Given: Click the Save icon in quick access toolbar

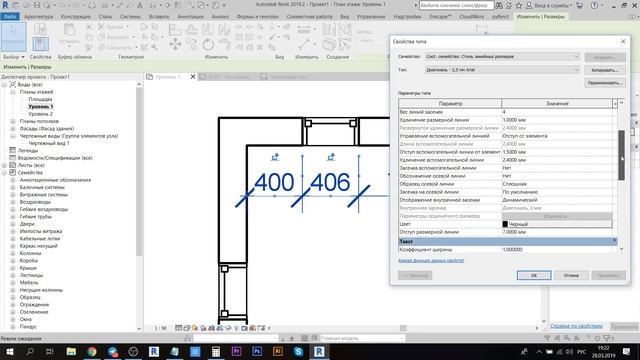Looking at the screenshot, I should pos(37,5).
